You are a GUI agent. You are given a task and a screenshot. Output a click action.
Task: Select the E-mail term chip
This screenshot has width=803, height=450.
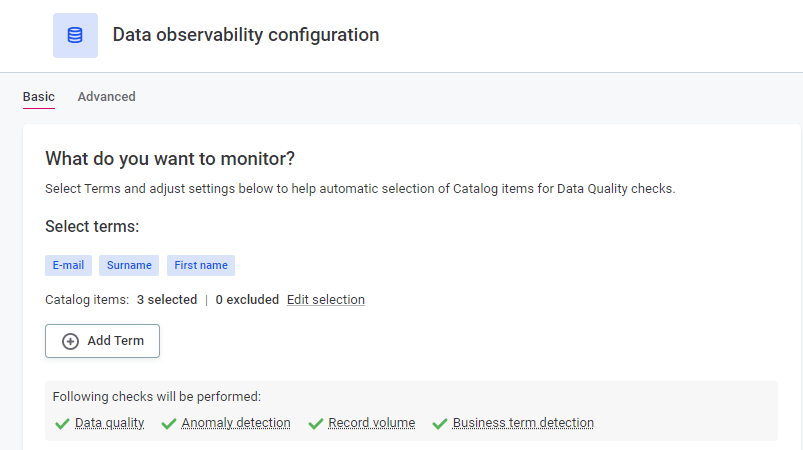pos(68,265)
